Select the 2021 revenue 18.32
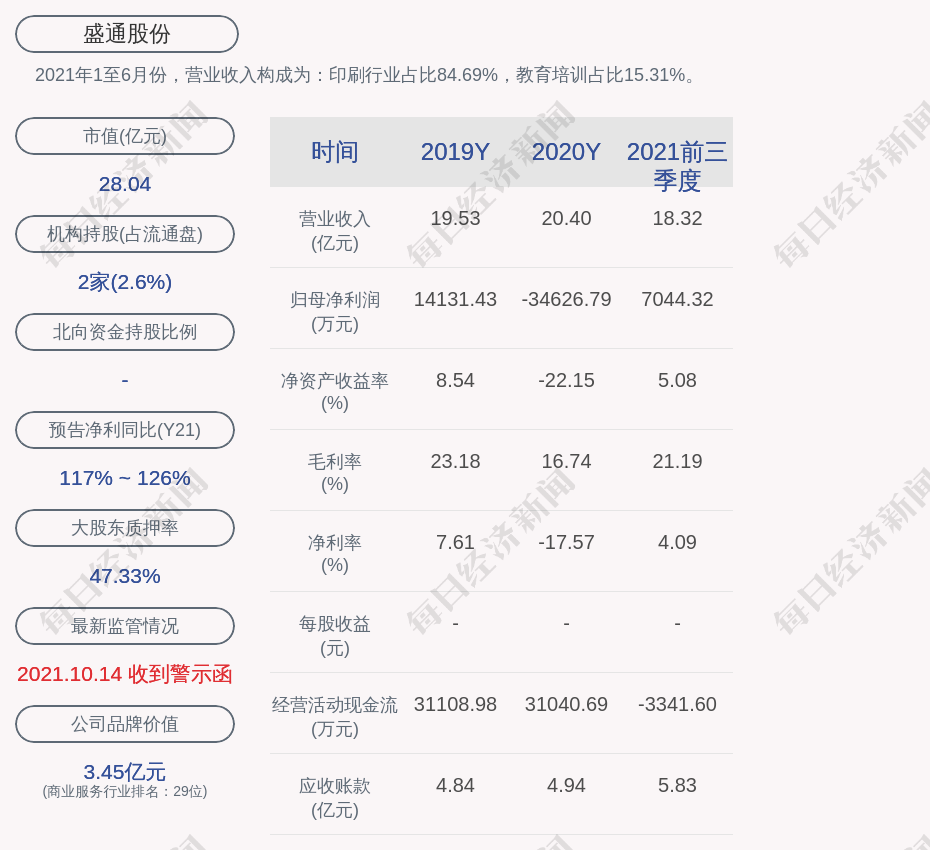930x850 pixels. [677, 218]
